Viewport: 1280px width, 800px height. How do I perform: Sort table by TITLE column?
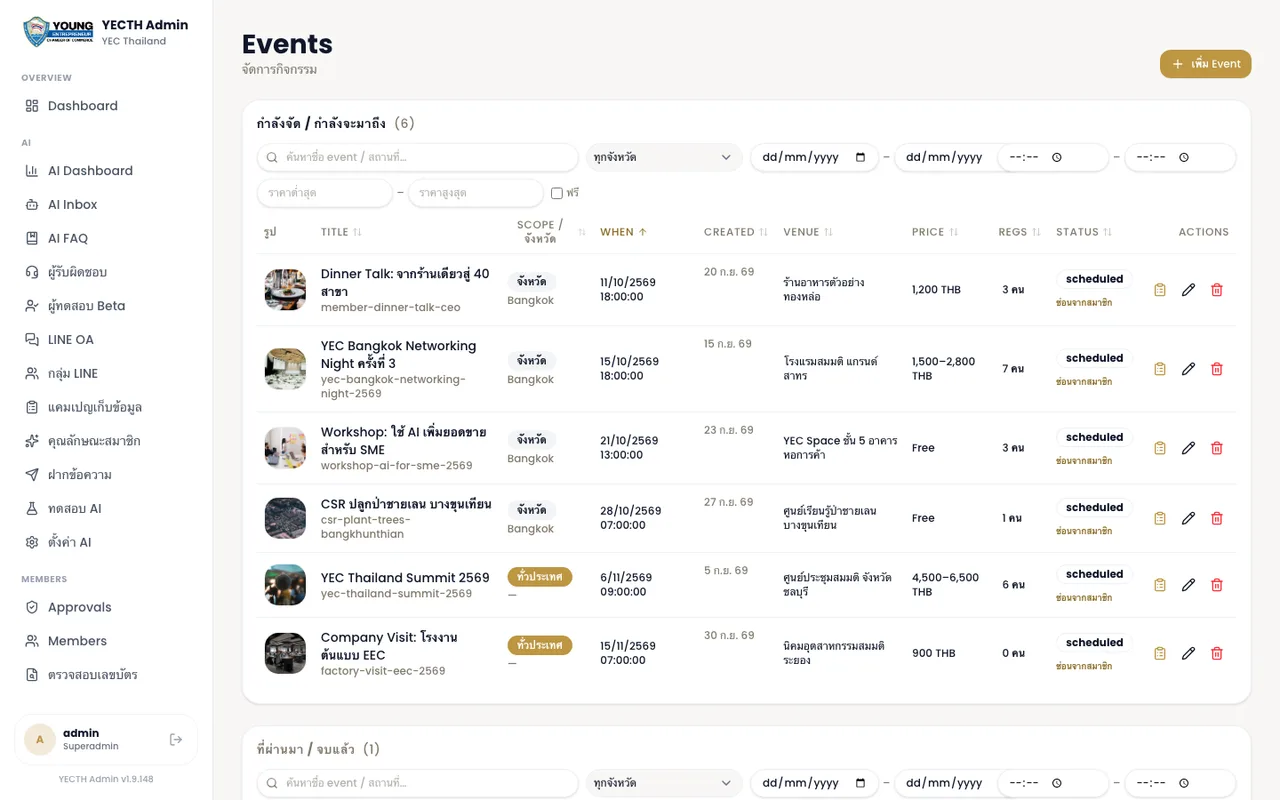click(x=341, y=232)
